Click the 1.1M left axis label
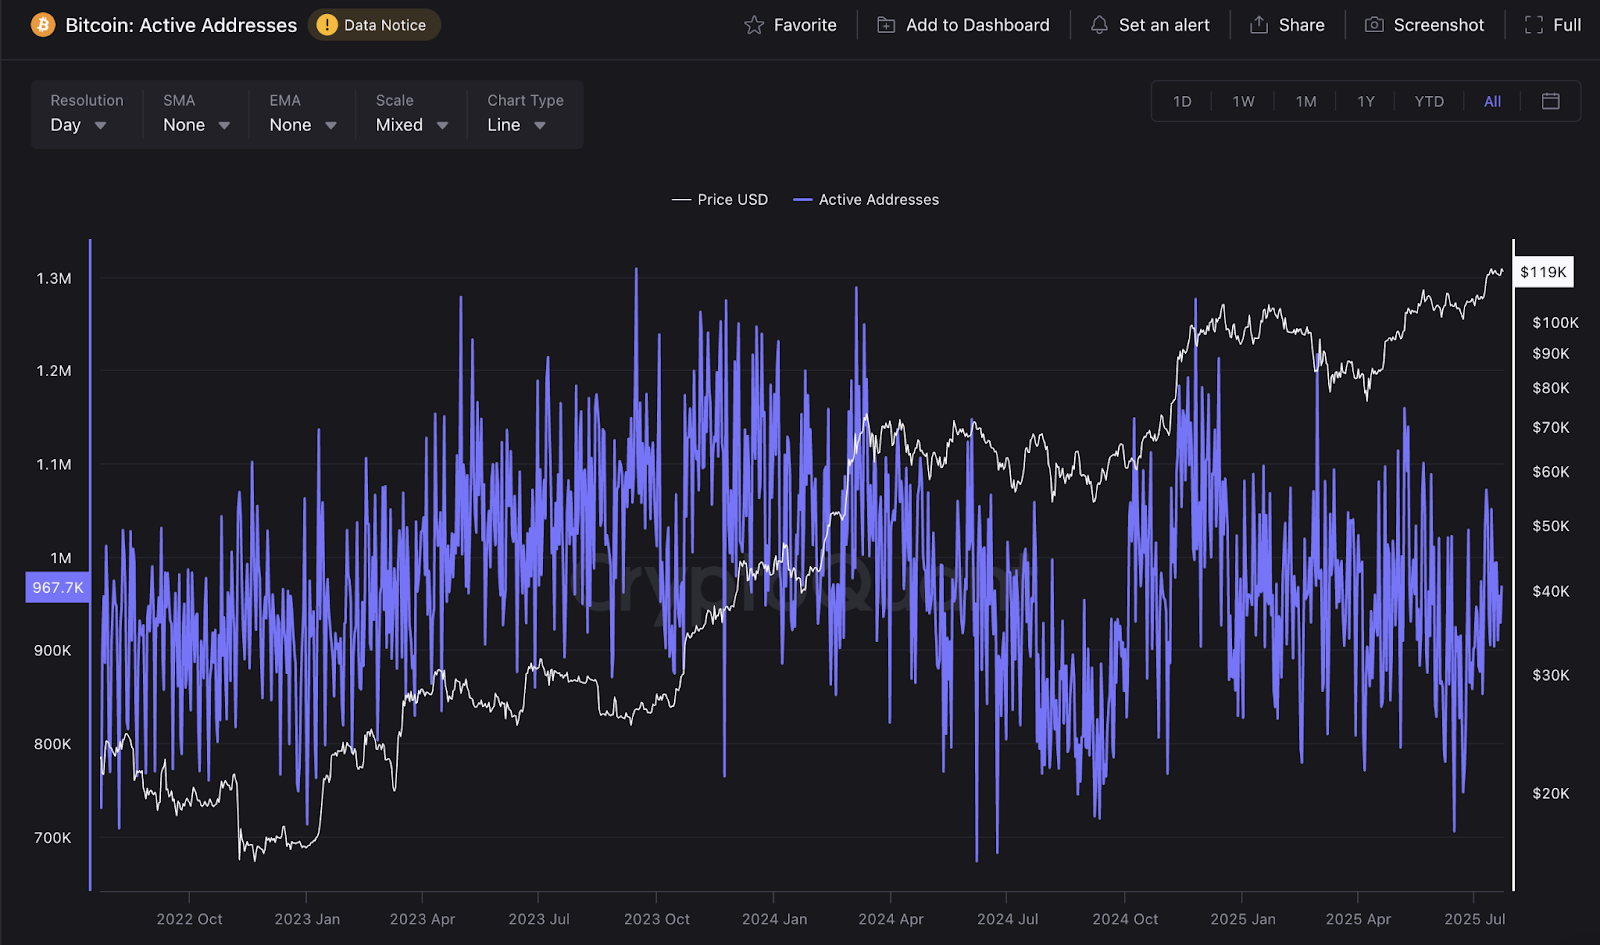The height and width of the screenshot is (945, 1600). (54, 464)
